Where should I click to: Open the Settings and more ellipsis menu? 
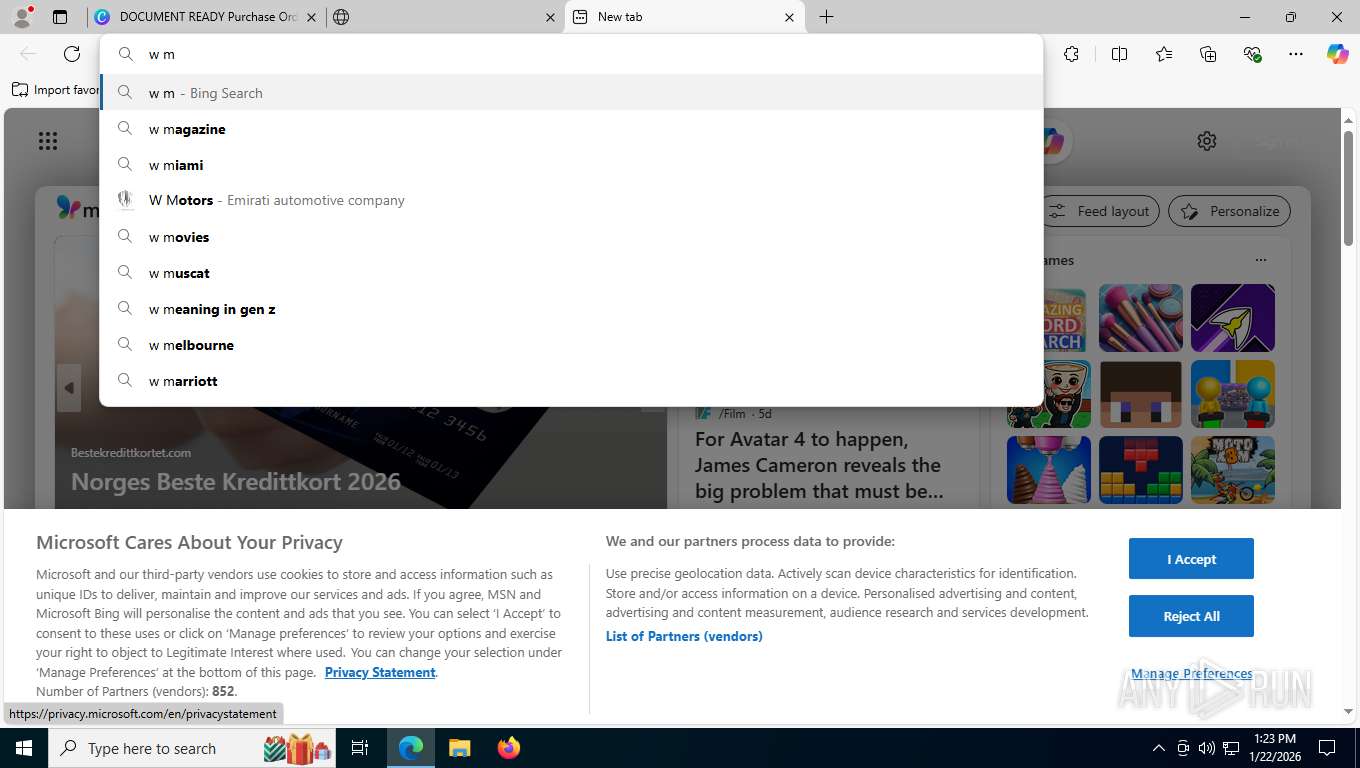tap(1296, 54)
